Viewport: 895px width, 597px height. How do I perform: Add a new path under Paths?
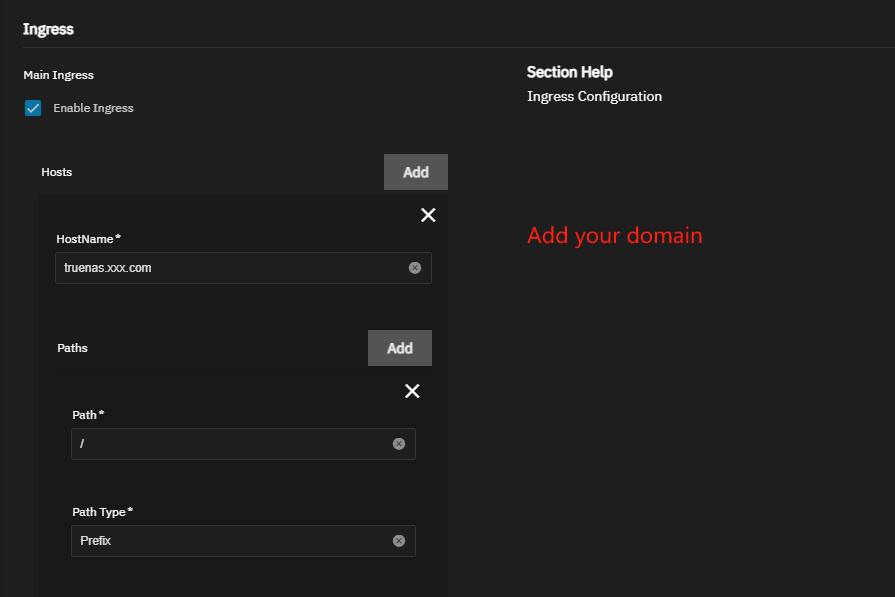pyautogui.click(x=399, y=348)
